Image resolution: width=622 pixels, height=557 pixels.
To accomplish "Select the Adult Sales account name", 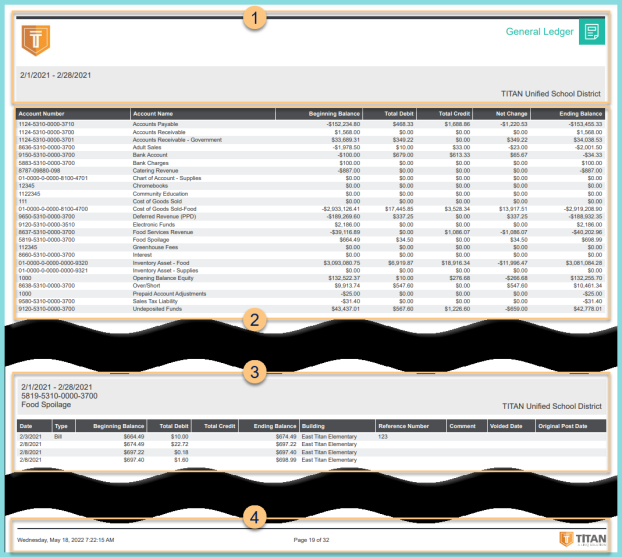I will (147, 147).
